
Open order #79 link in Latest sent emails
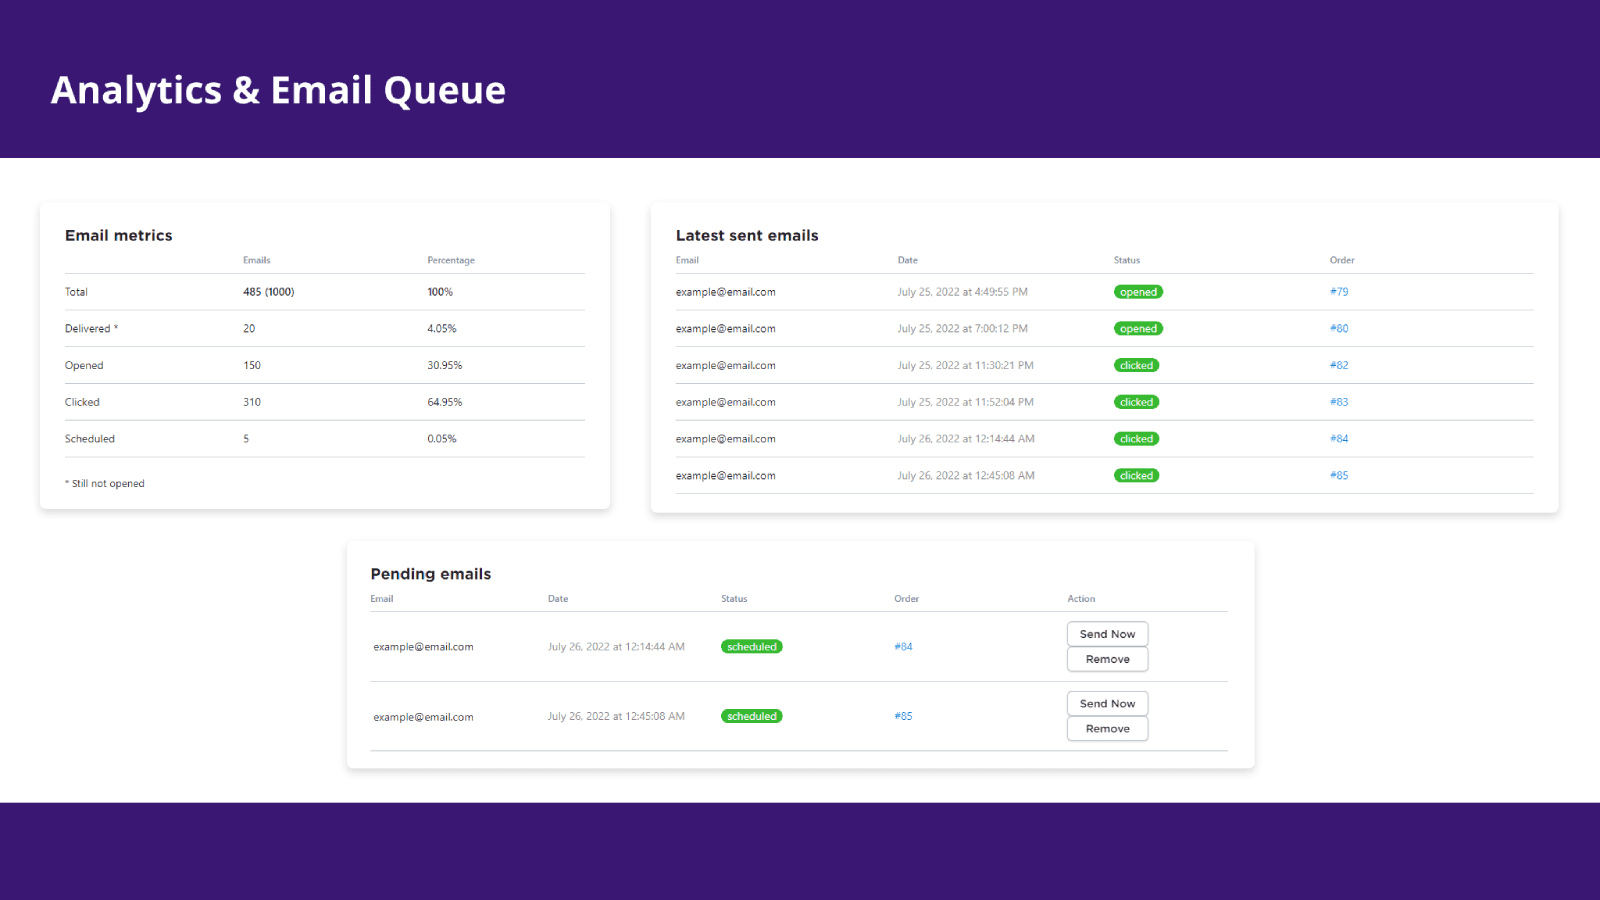coord(1339,292)
